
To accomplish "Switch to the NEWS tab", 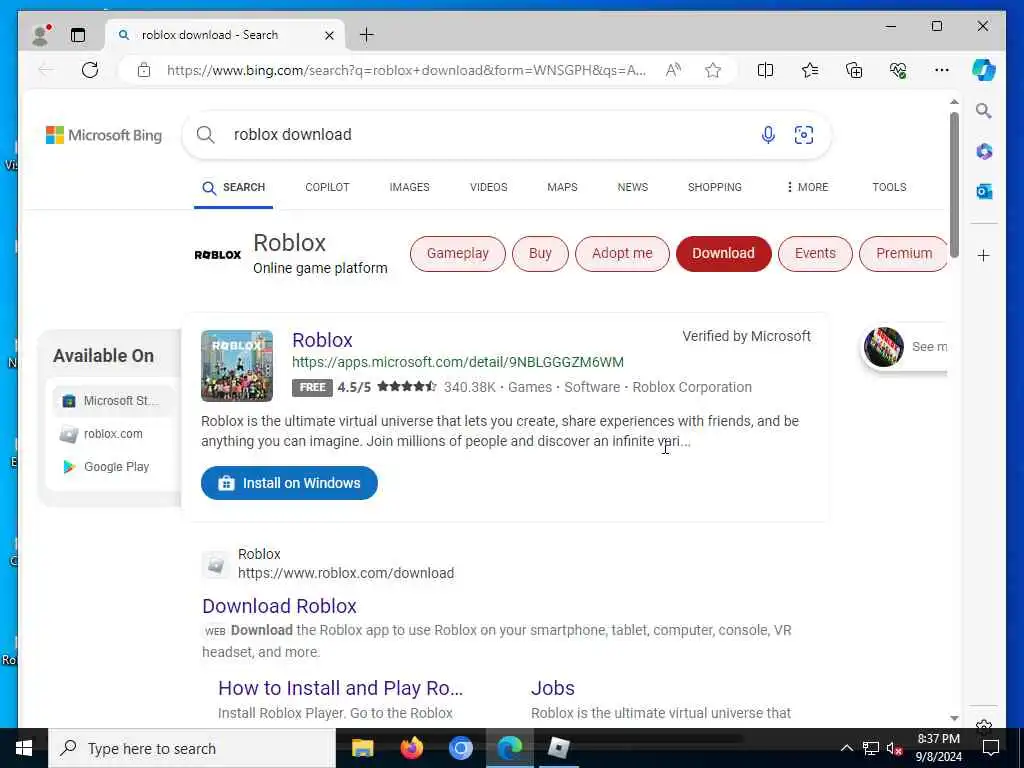I will 633,187.
